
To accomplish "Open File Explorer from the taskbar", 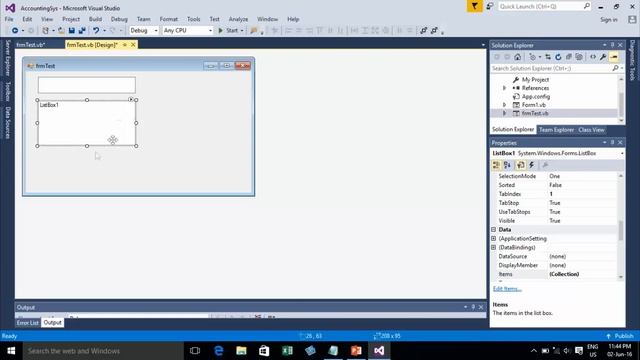I will pyautogui.click(x=241, y=351).
